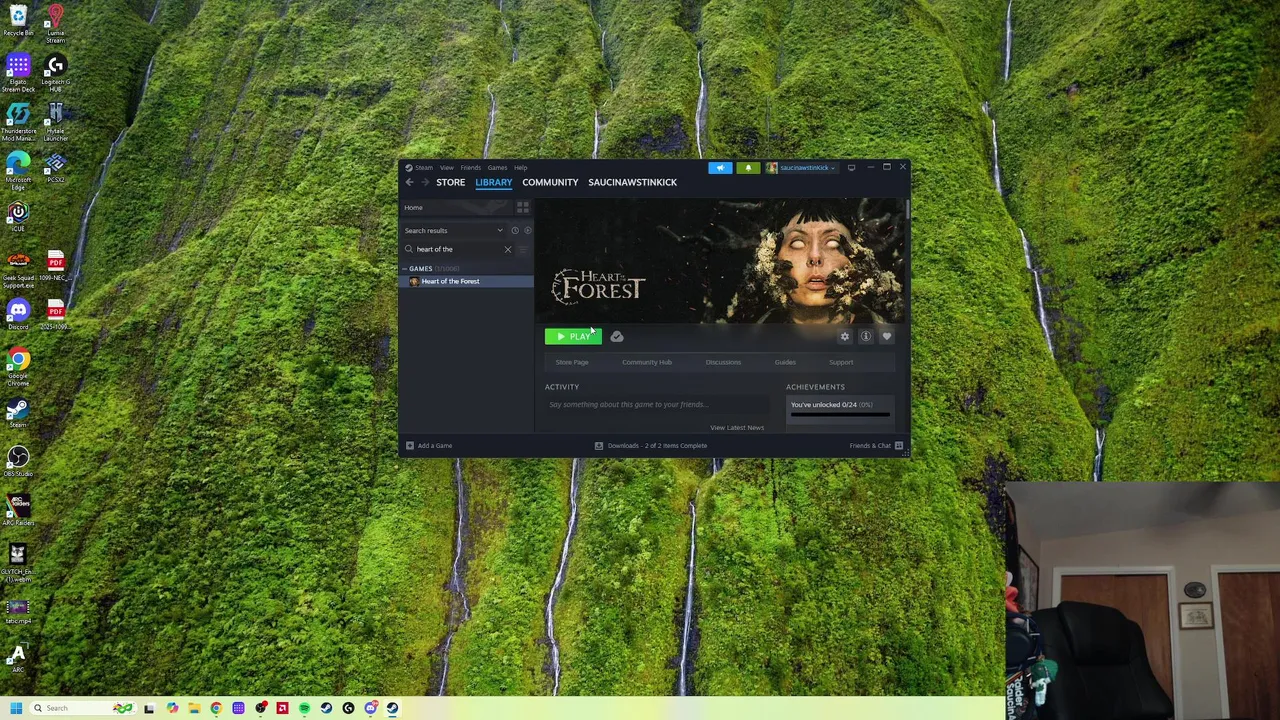This screenshot has height=720, width=1280.
Task: Click the library search field
Action: (x=457, y=249)
